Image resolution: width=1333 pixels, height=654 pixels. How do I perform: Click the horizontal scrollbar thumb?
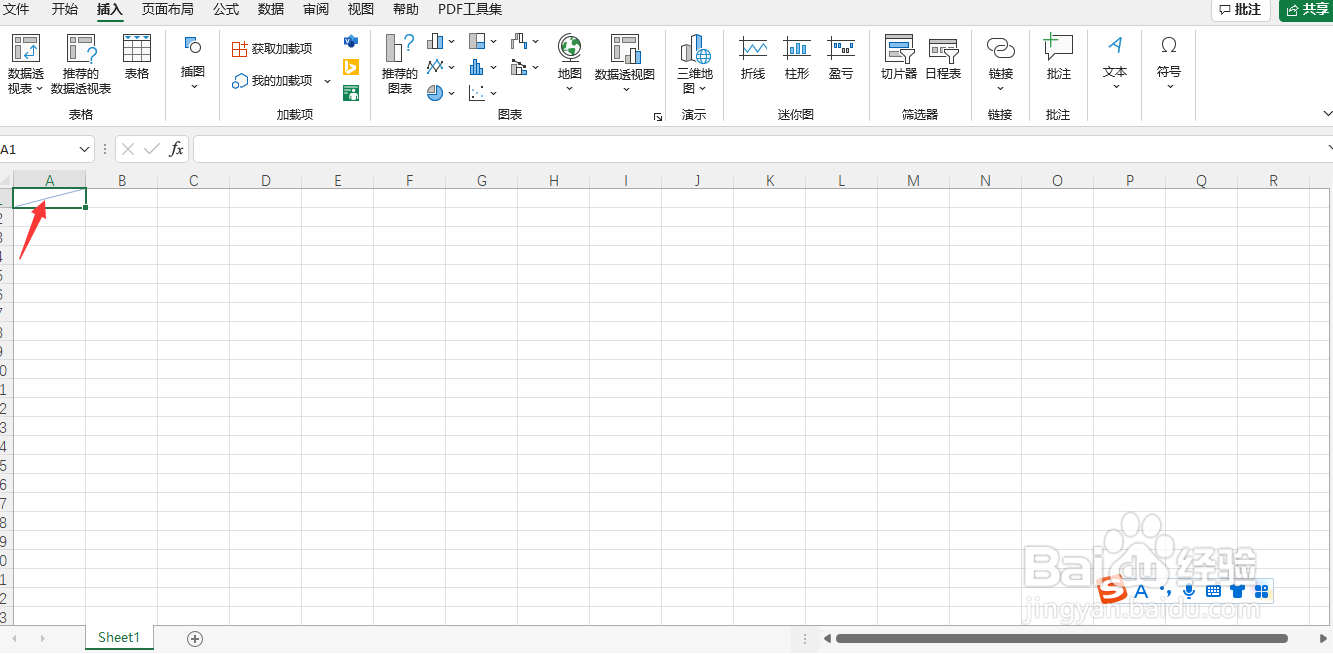tap(1062, 638)
